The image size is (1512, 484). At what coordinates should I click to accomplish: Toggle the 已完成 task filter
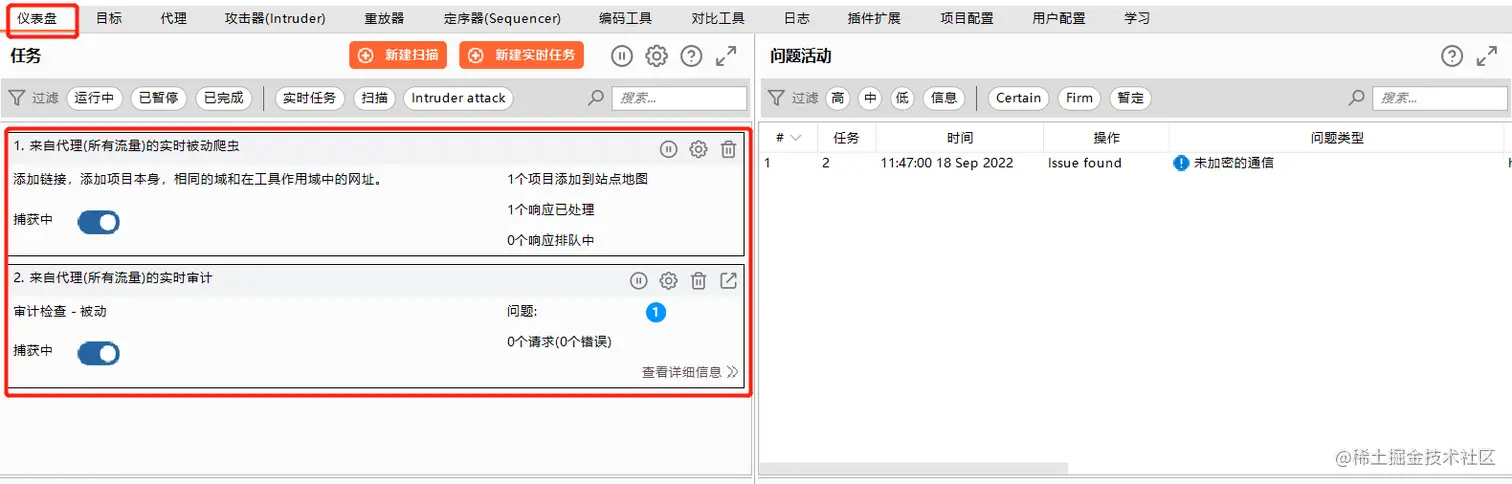pos(223,98)
